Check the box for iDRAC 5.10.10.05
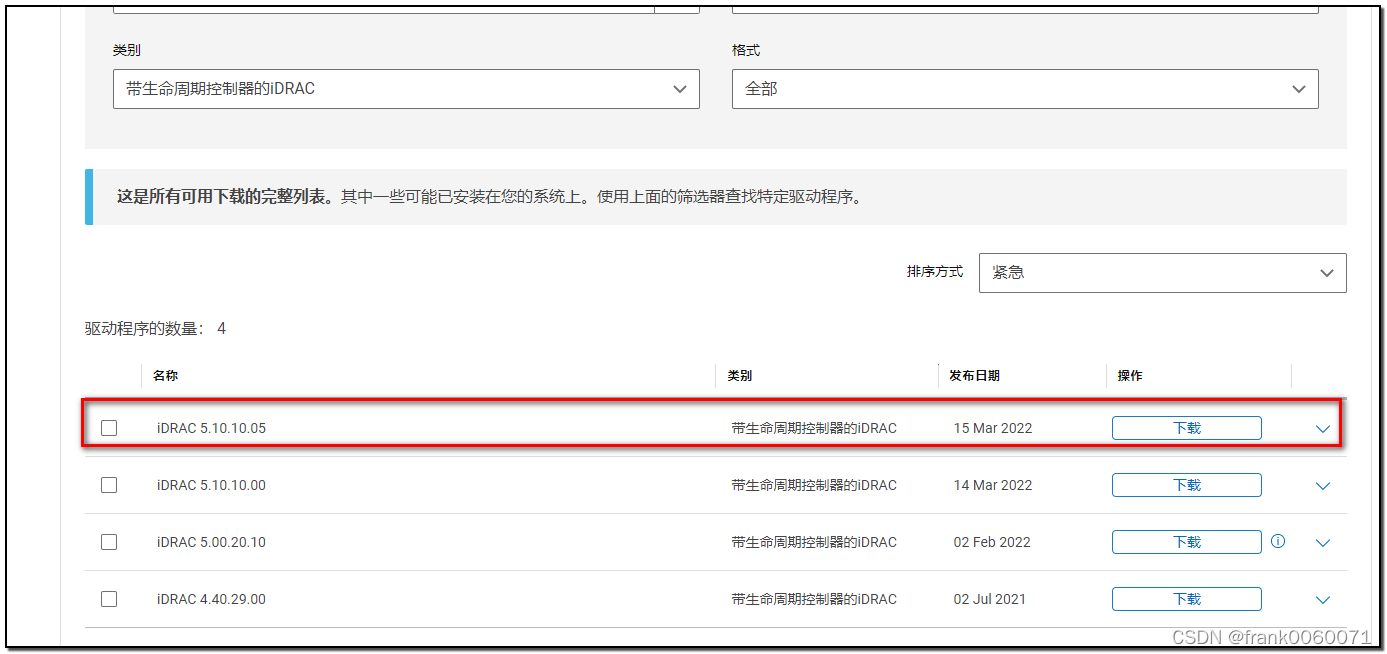The image size is (1387, 654). click(109, 428)
